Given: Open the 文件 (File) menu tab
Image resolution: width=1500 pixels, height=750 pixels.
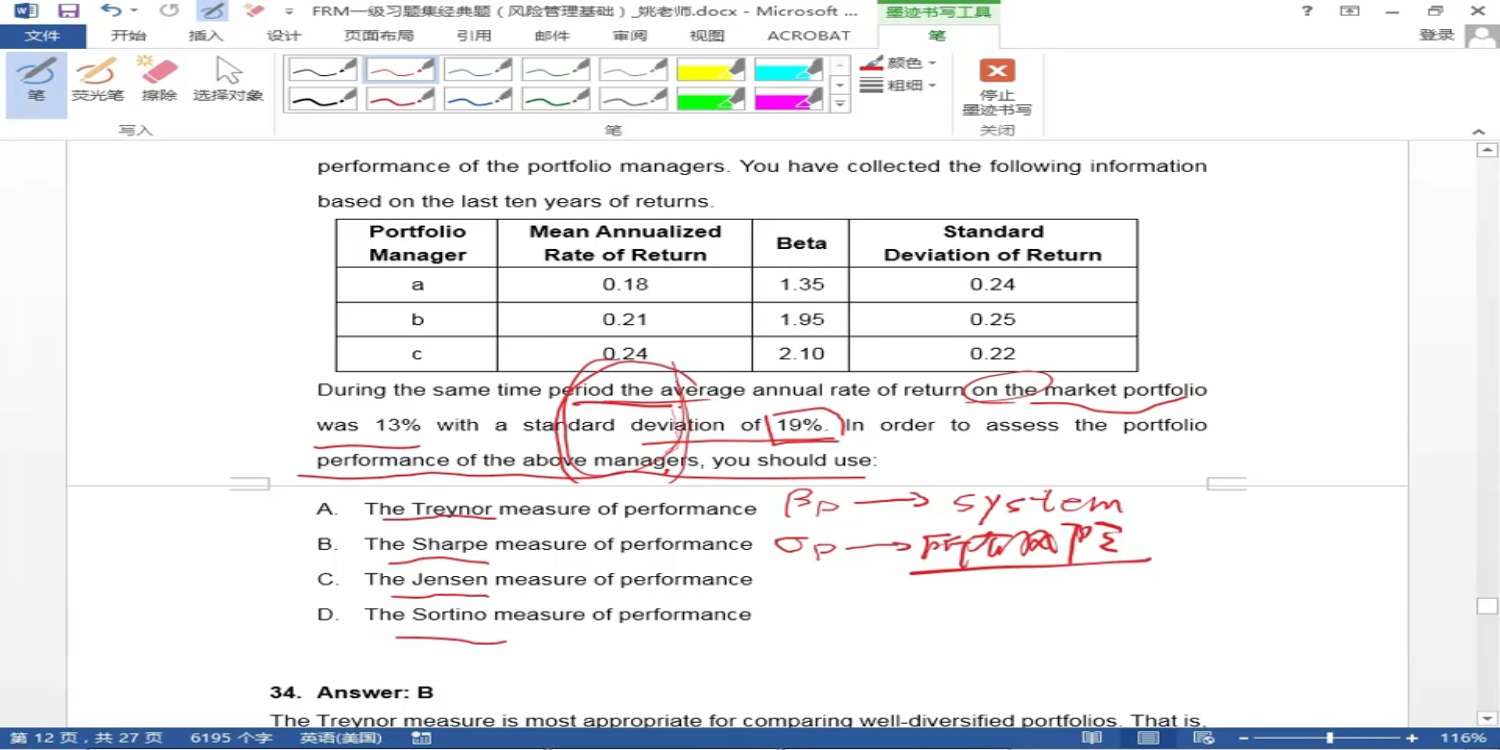Looking at the screenshot, I should (42, 36).
